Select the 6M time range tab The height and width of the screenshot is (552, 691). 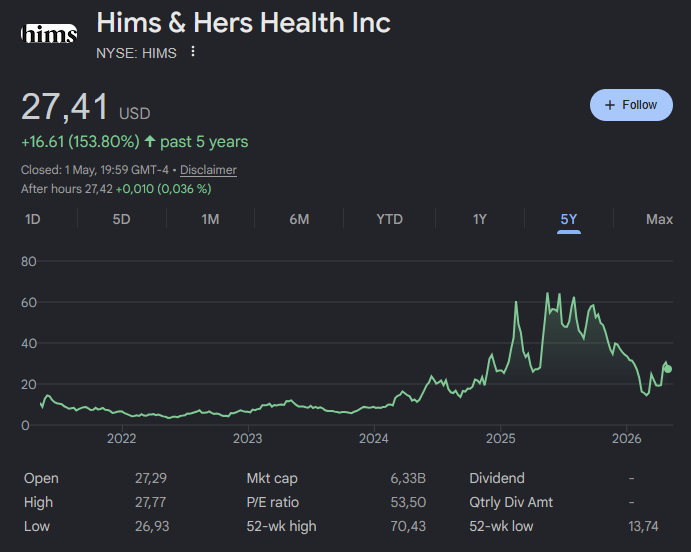point(299,219)
